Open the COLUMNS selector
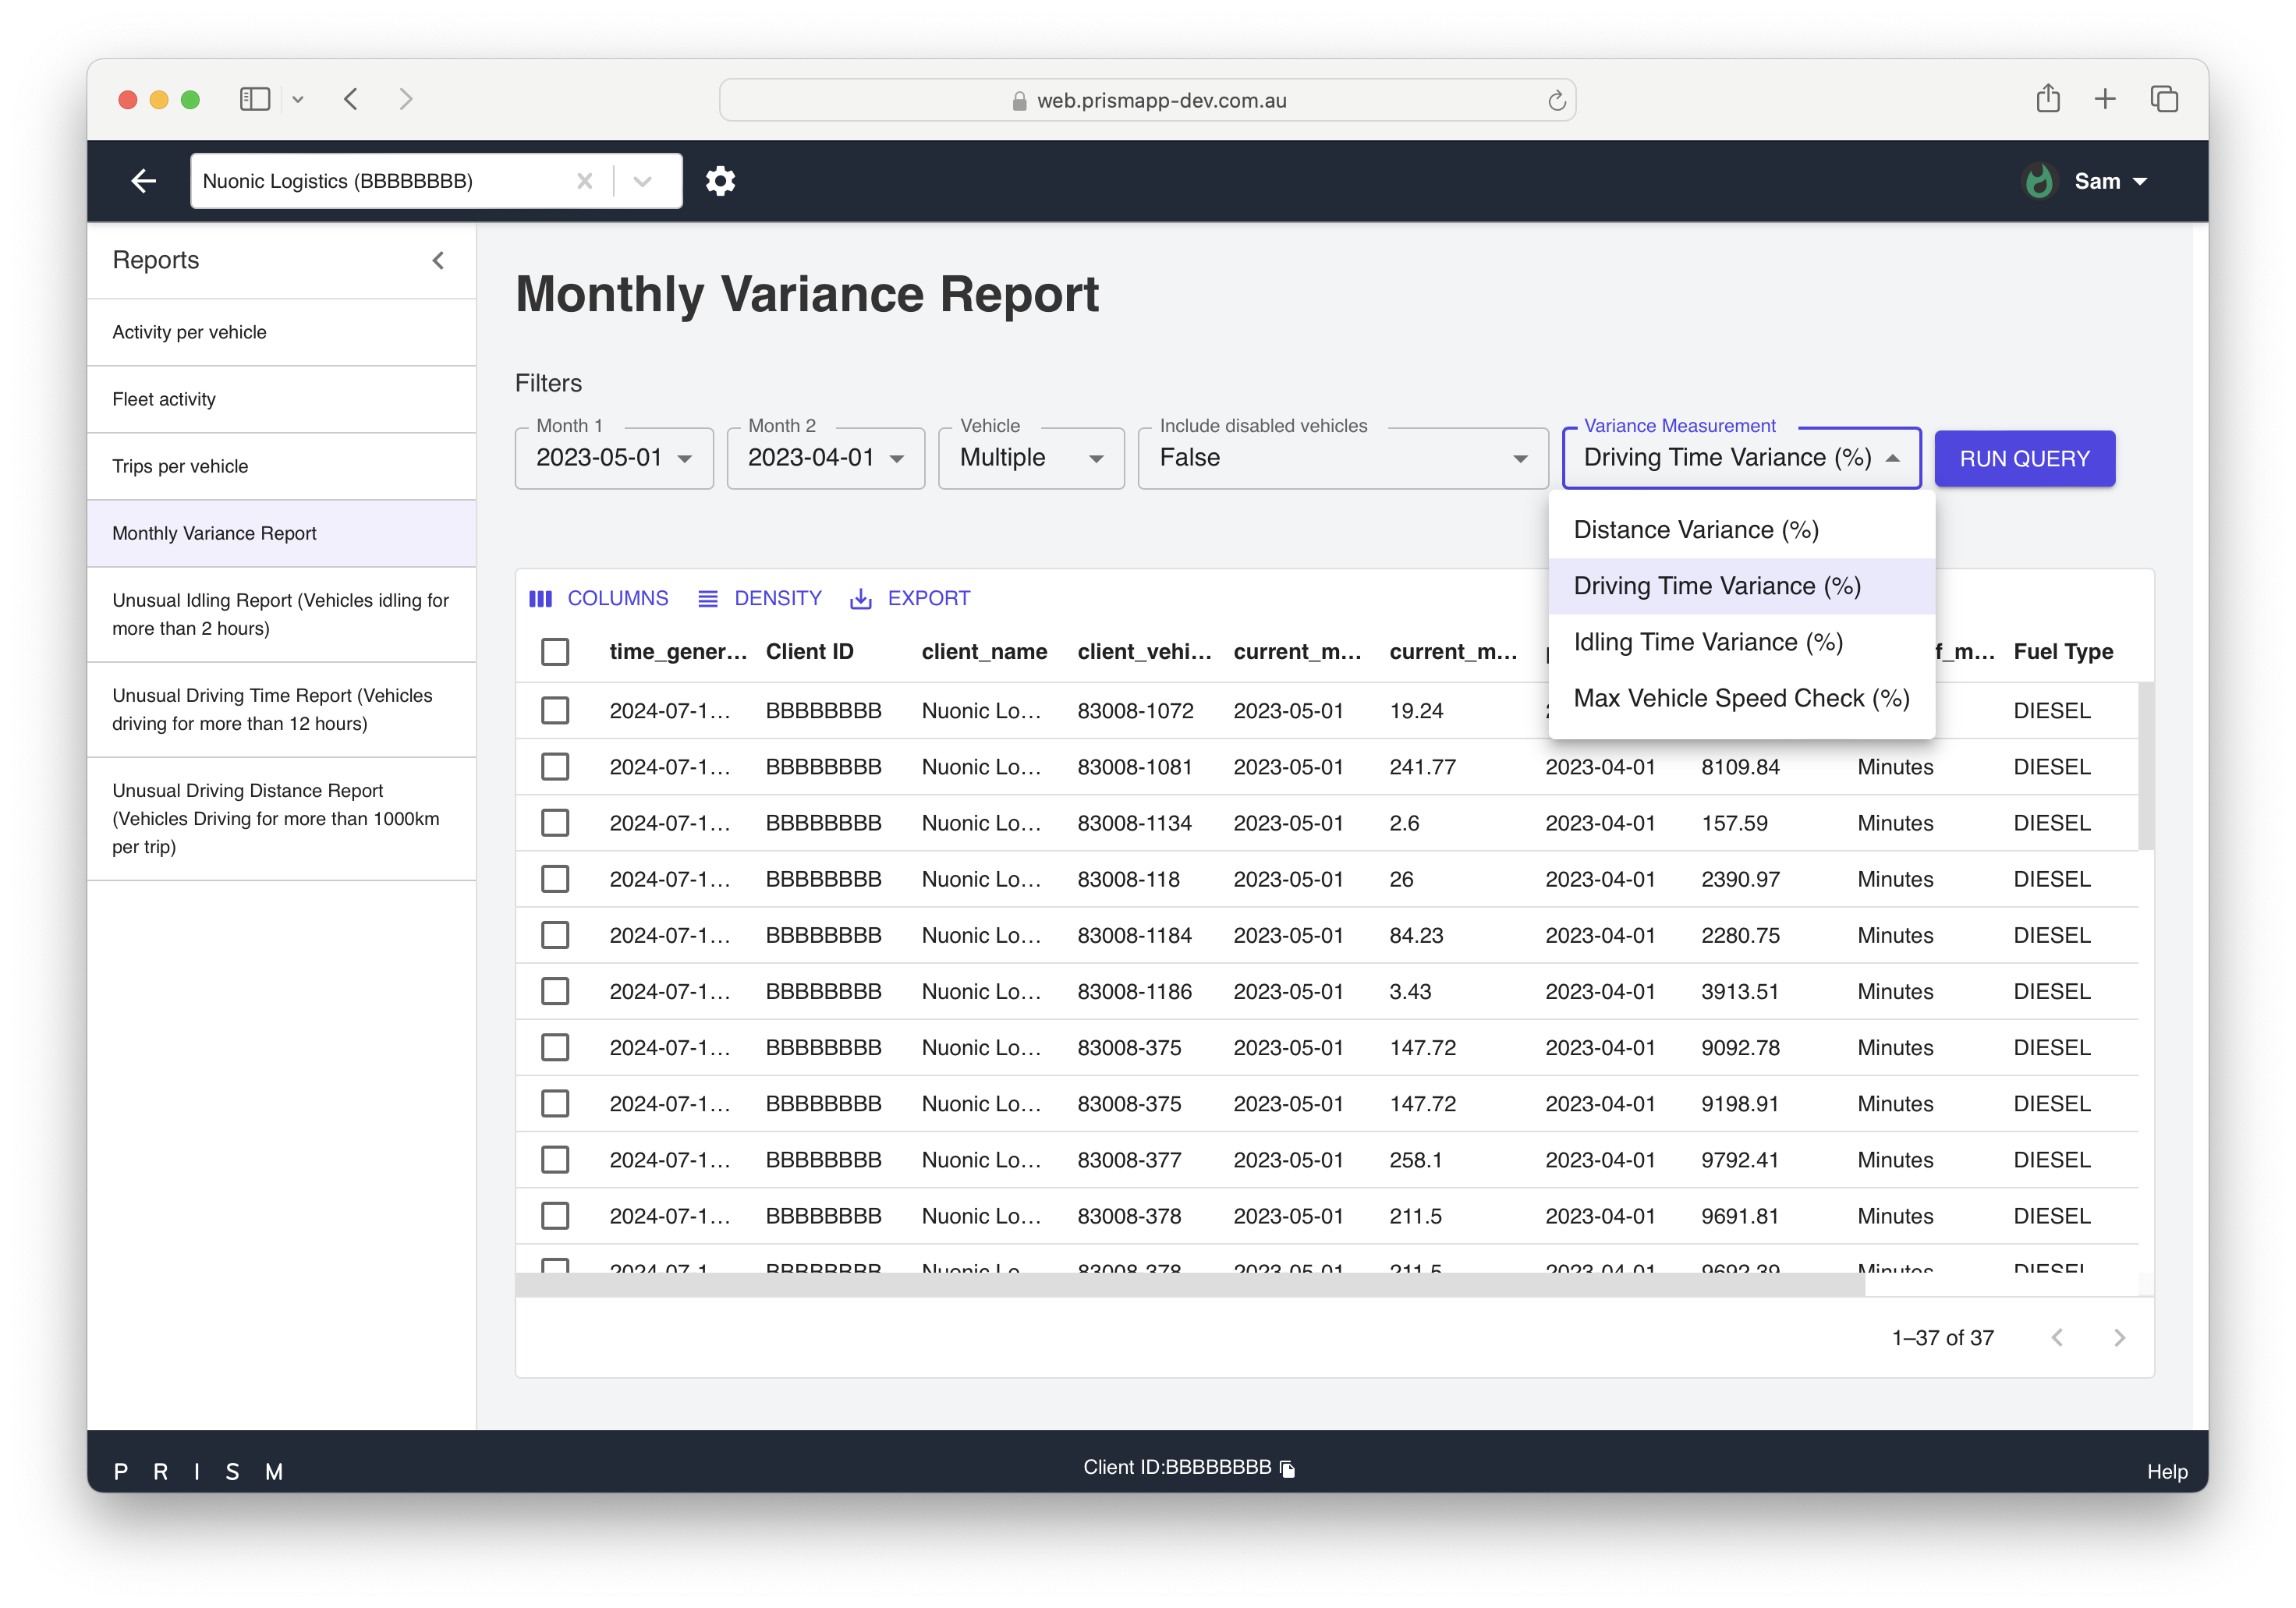Viewport: 2296px width, 1608px height. click(598, 598)
